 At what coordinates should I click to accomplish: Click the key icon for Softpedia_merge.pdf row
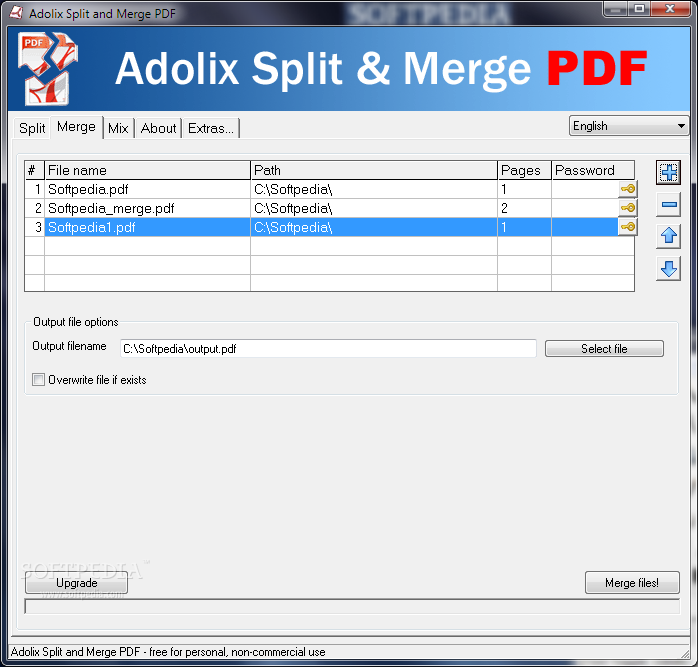tap(628, 208)
